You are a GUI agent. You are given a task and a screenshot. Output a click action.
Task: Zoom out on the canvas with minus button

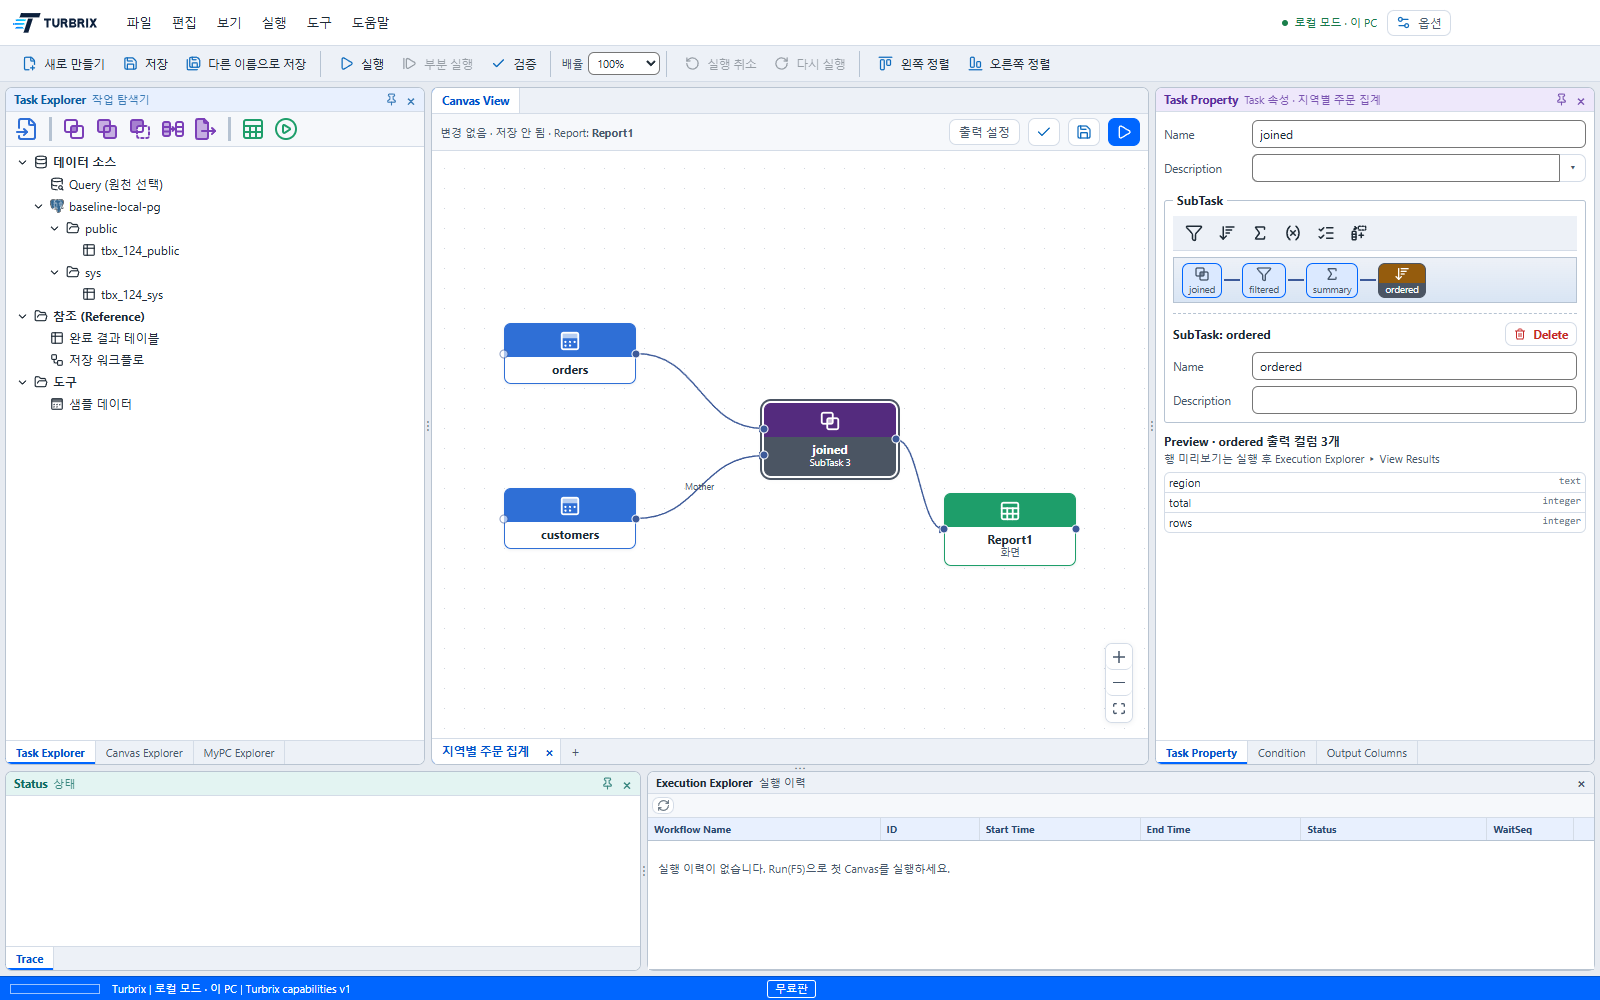(1119, 683)
